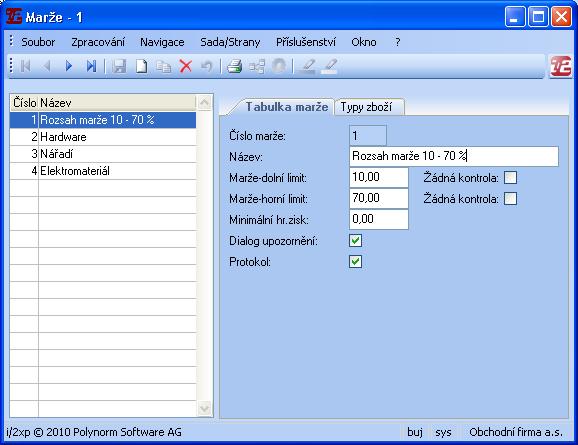
Task: Open the Příslušenství menu
Action: 306,42
